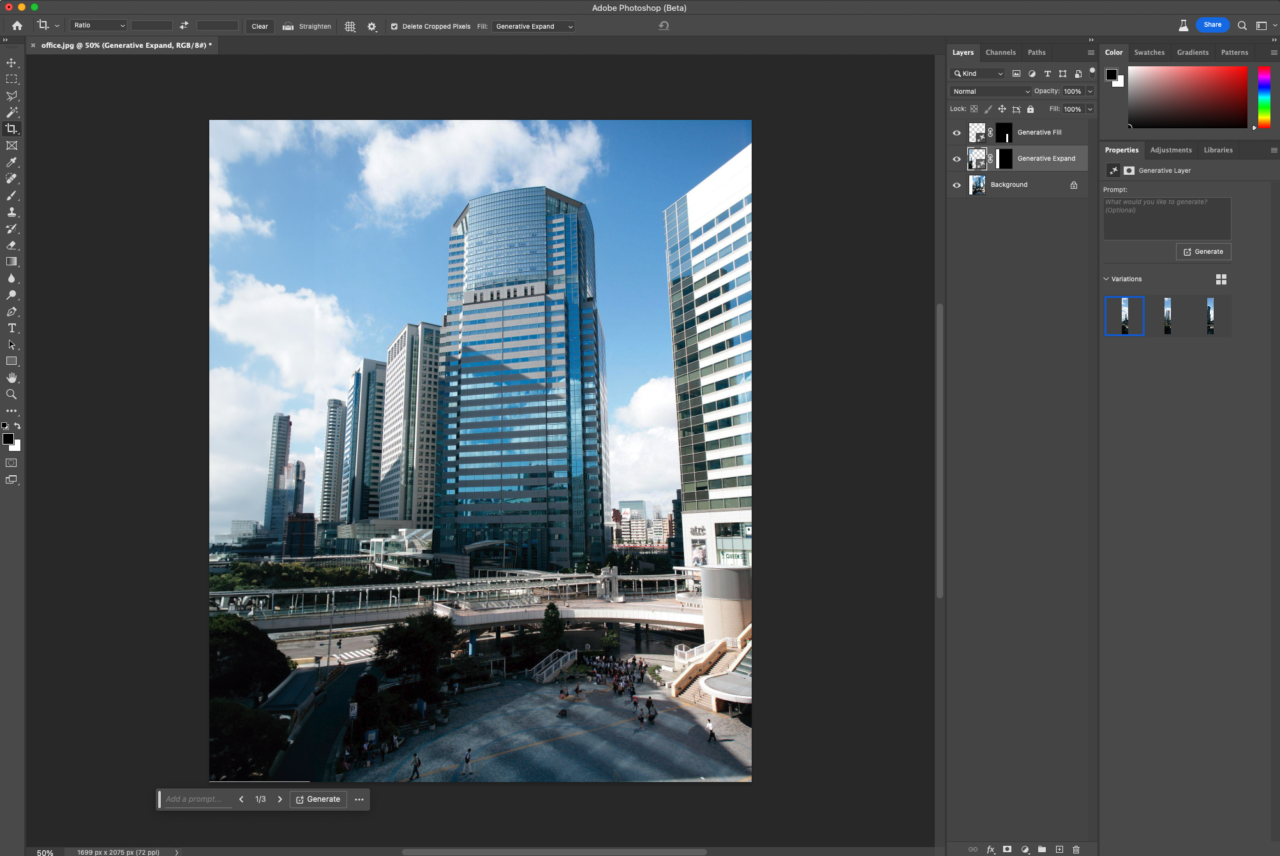The height and width of the screenshot is (856, 1280).
Task: Hide the Generative Fill layer
Action: point(957,131)
